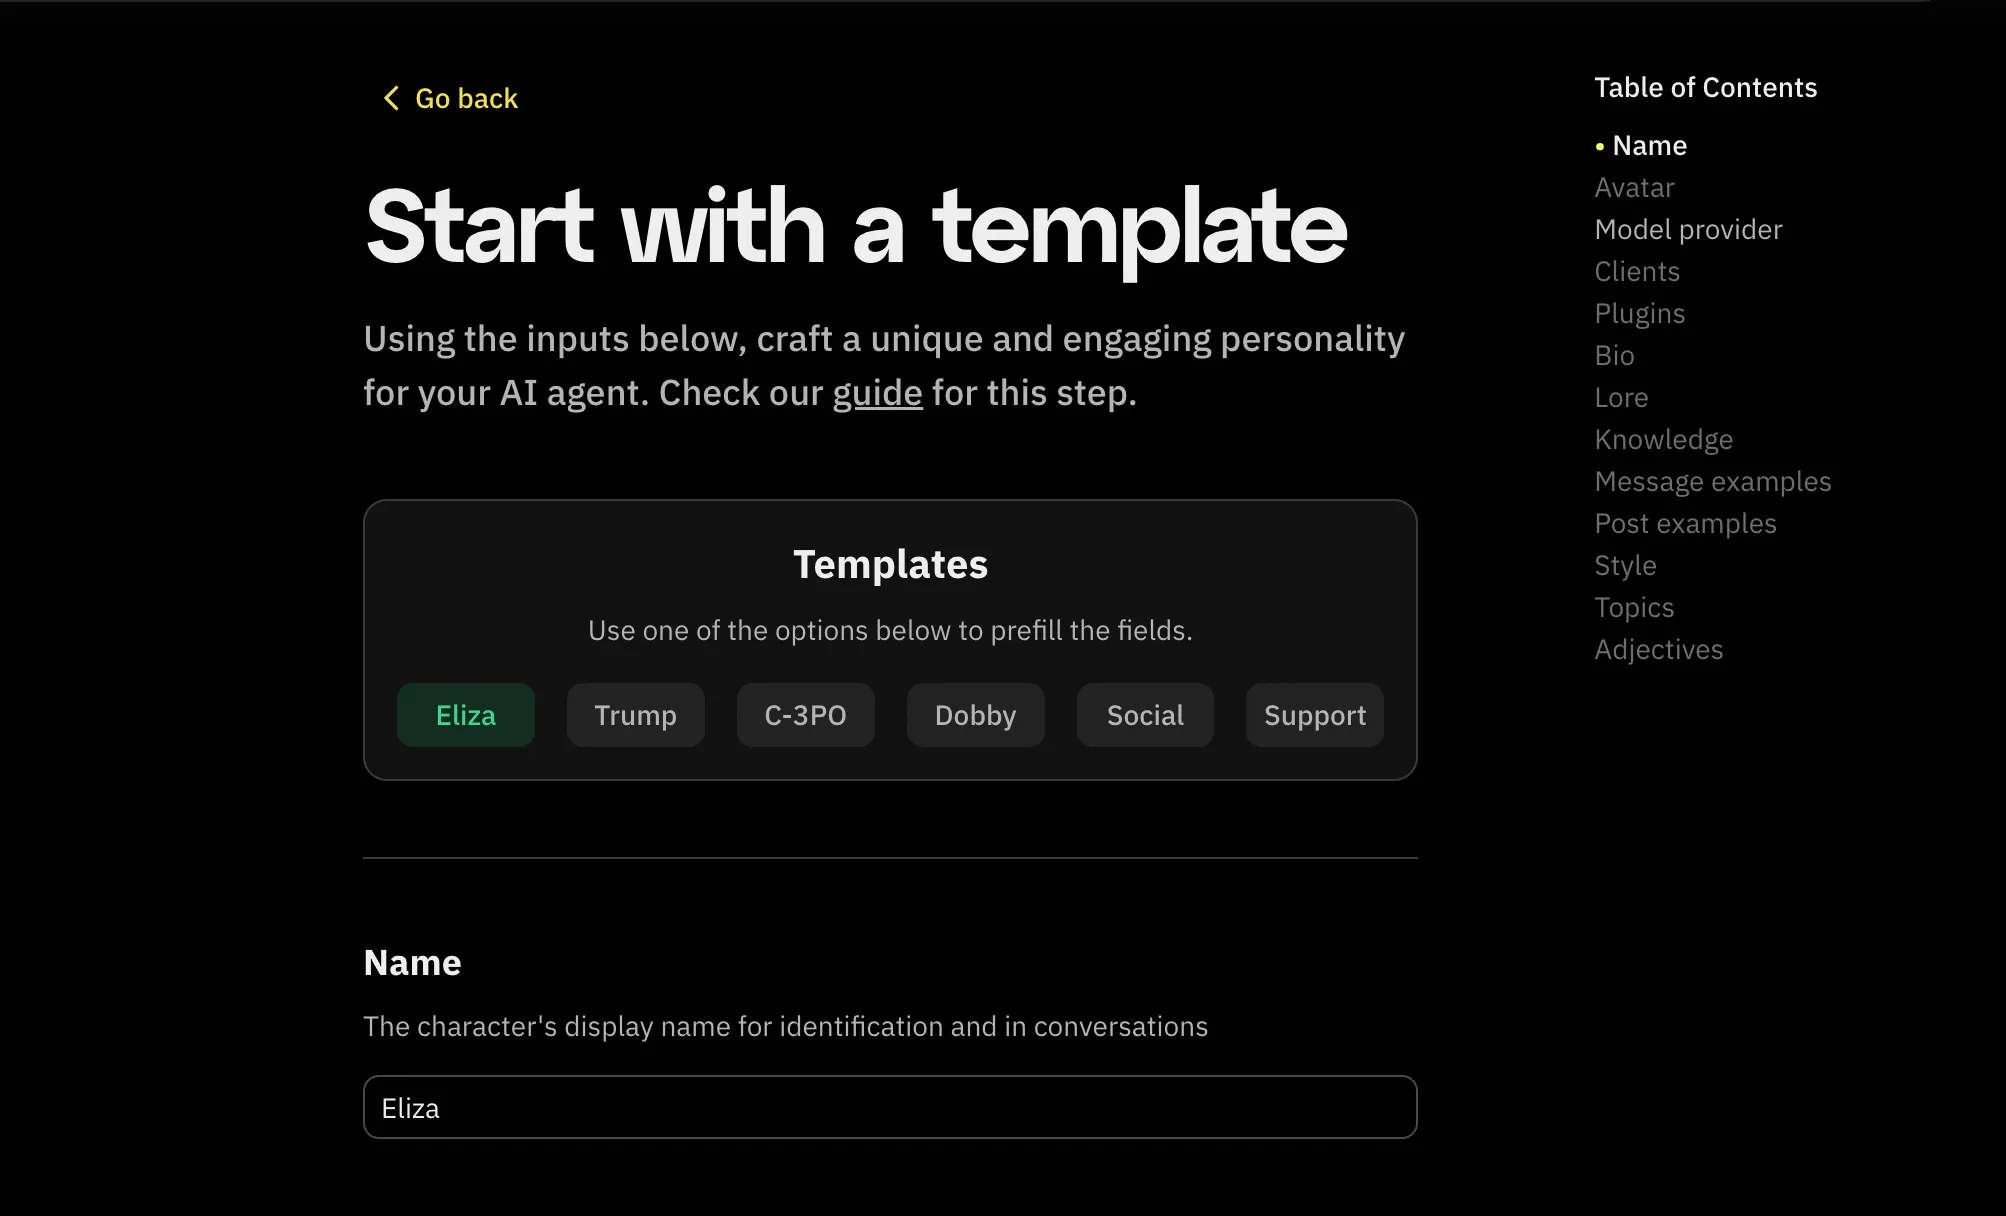Open the guide link in description
This screenshot has width=2006, height=1216.
[x=877, y=393]
